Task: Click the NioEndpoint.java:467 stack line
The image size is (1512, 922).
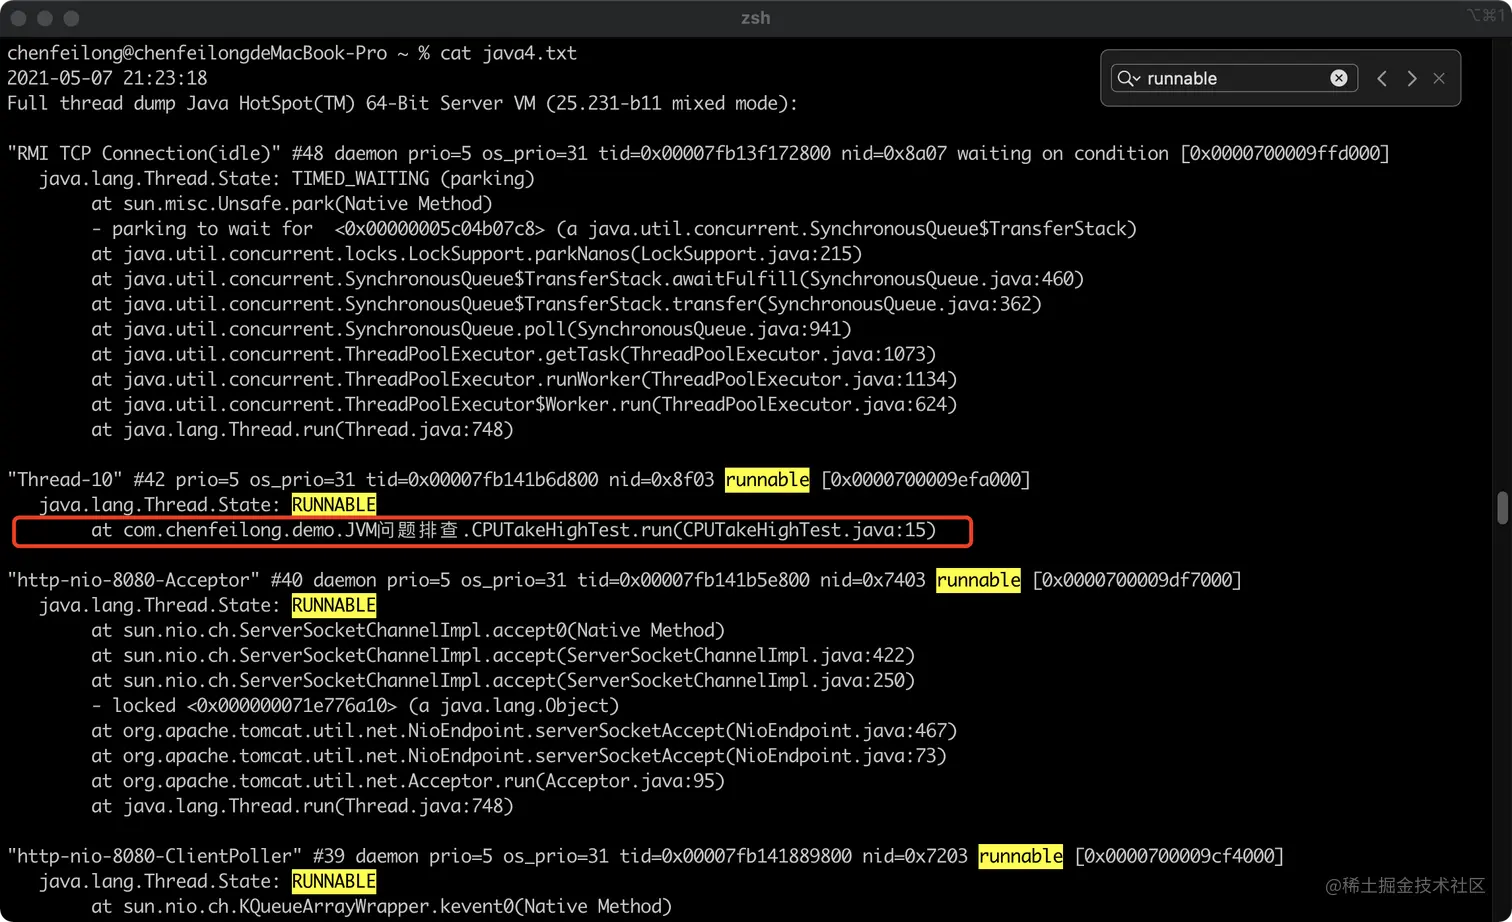Action: coord(524,731)
